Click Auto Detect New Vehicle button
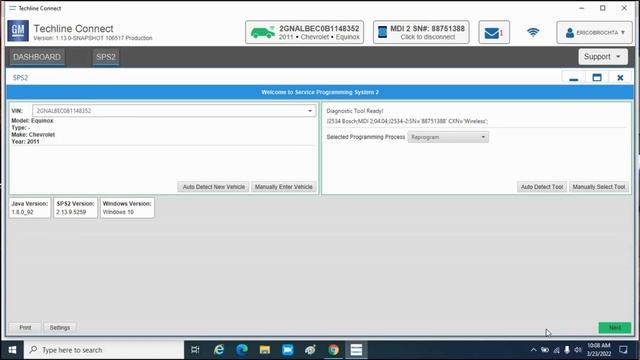 click(213, 187)
